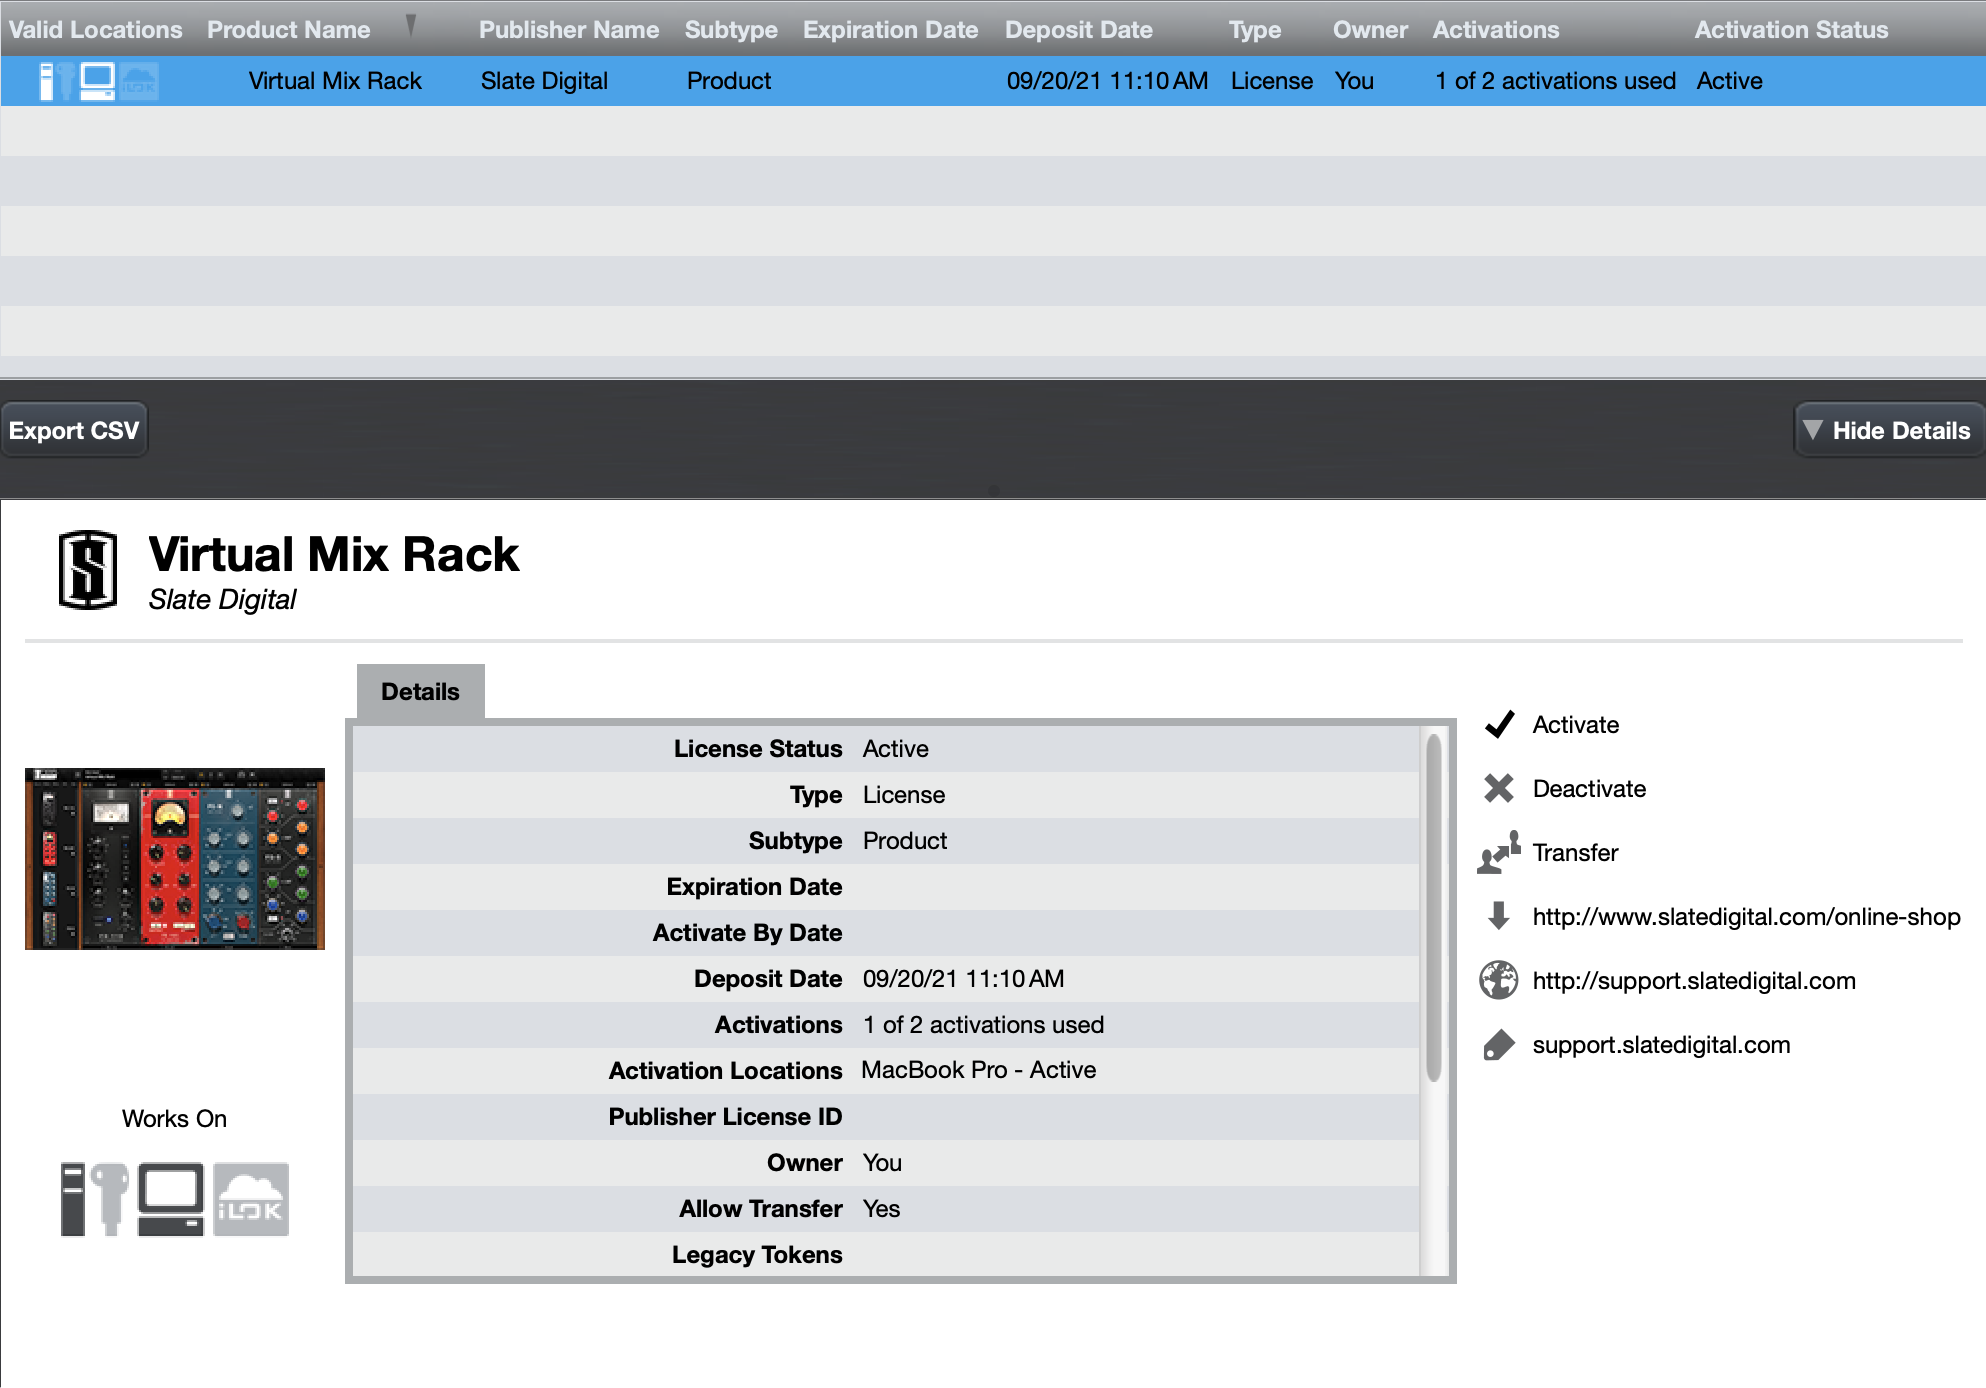Click the Transfer license icon
The height and width of the screenshot is (1388, 1986).
click(x=1499, y=852)
